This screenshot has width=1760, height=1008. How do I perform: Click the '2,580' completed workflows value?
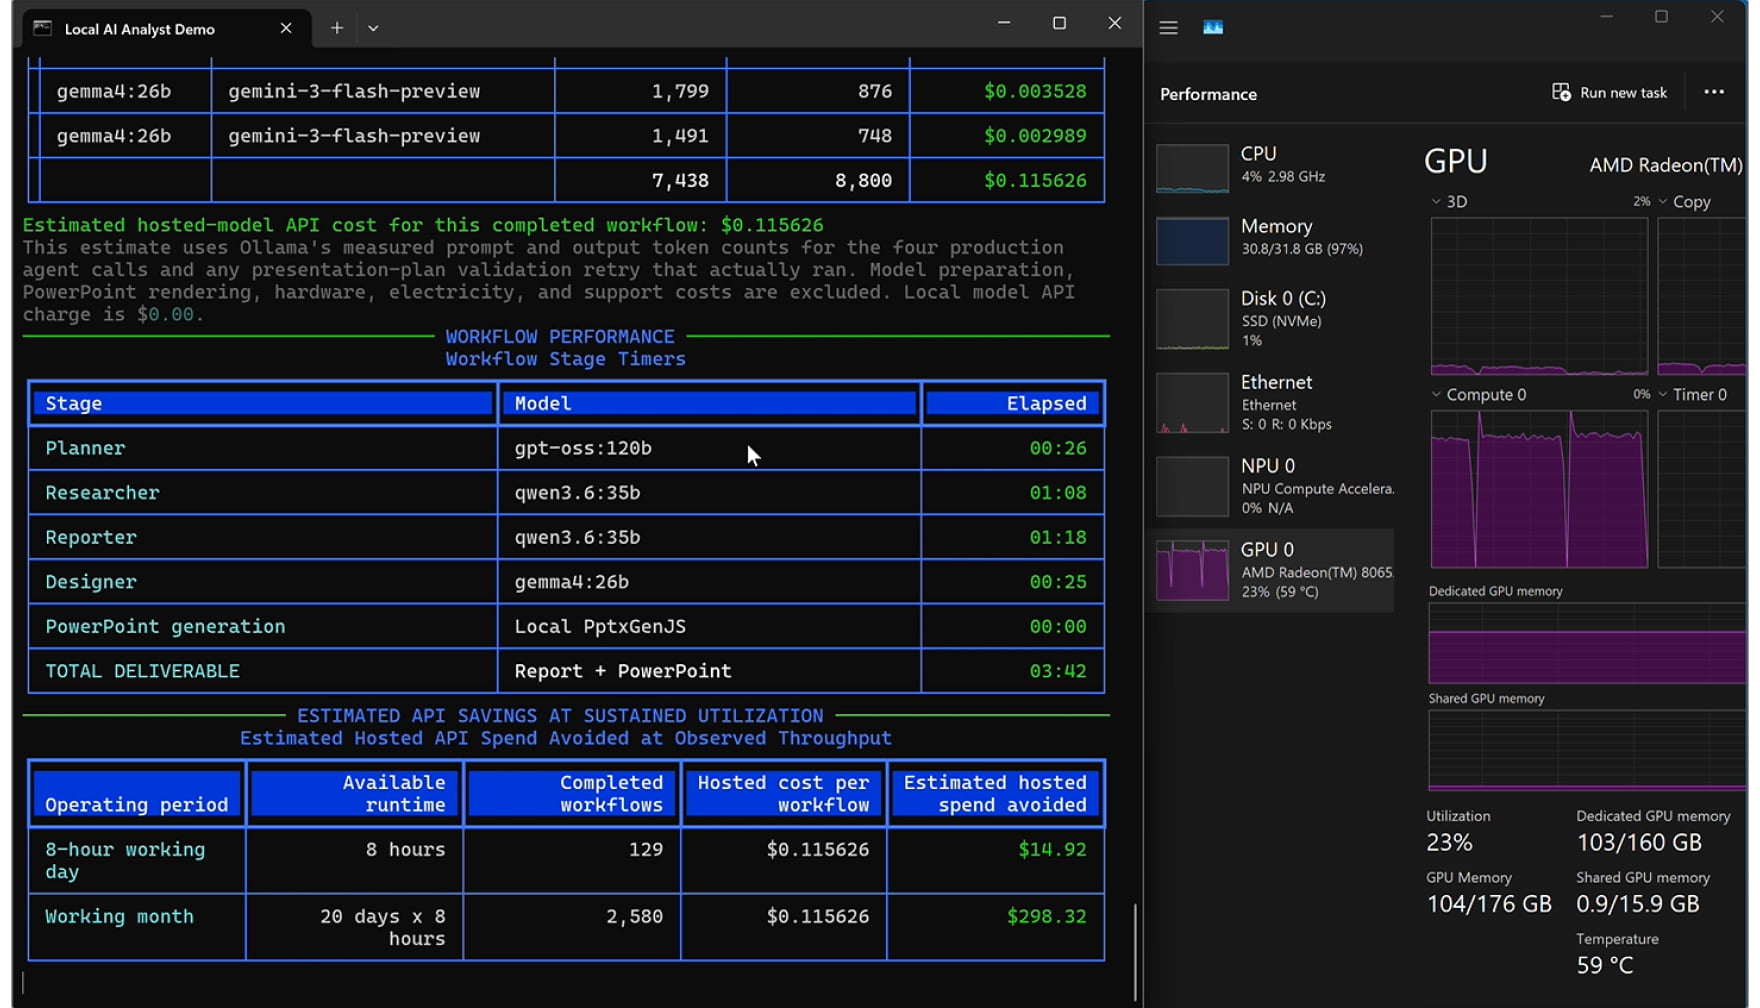tap(634, 916)
